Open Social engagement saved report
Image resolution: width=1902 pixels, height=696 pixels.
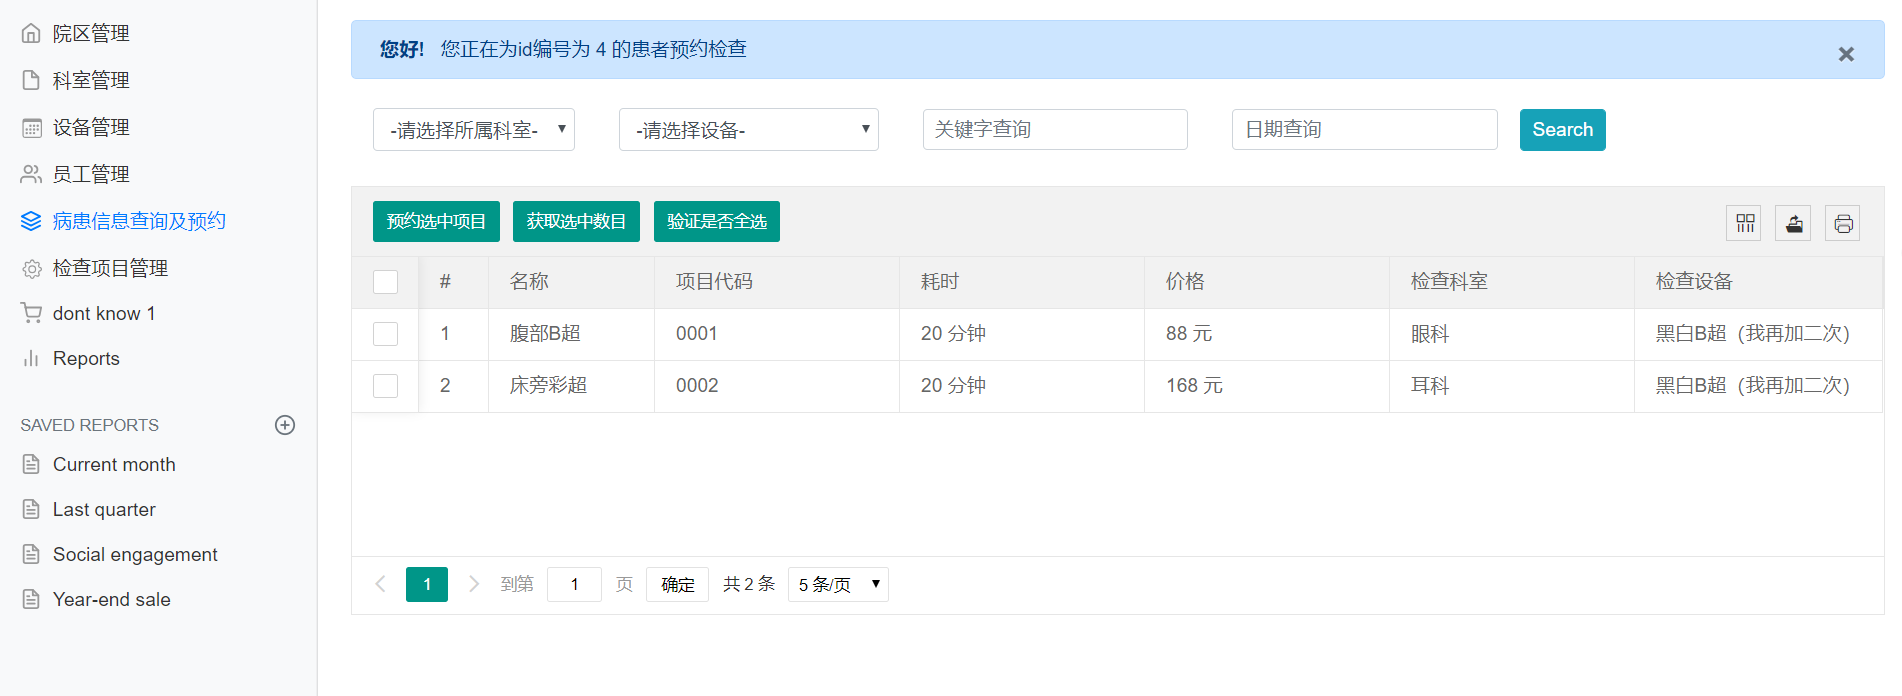point(135,554)
